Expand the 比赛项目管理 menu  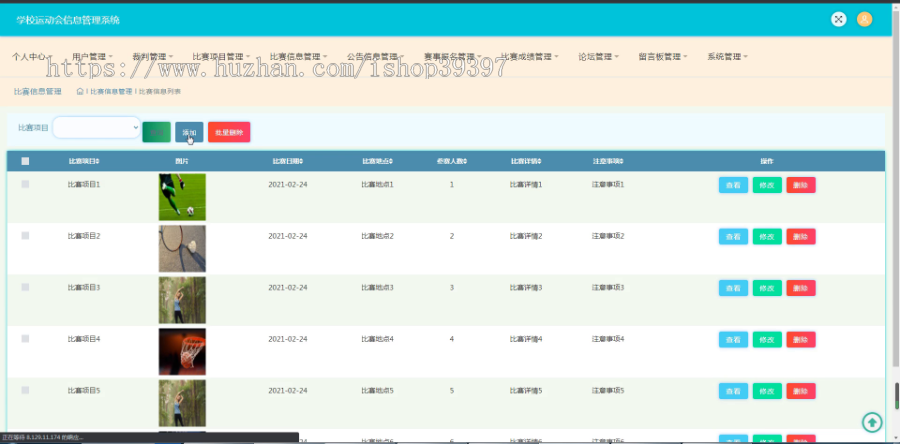[x=221, y=57]
